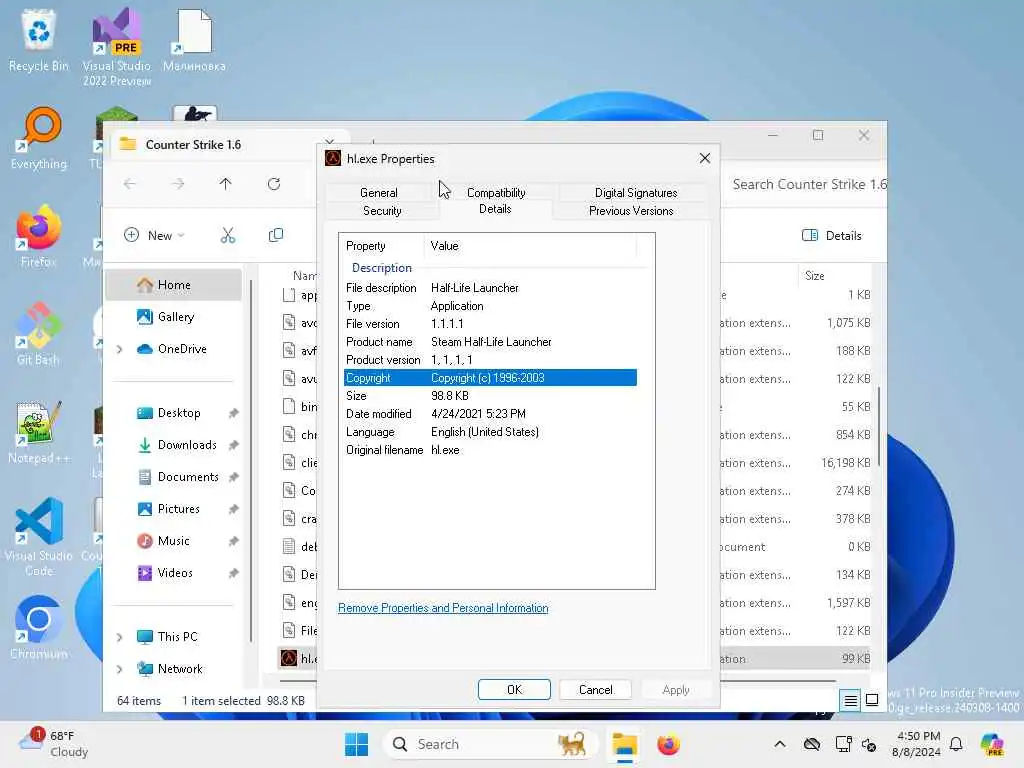Expand the This PC tree node
1024x768 pixels.
120,637
